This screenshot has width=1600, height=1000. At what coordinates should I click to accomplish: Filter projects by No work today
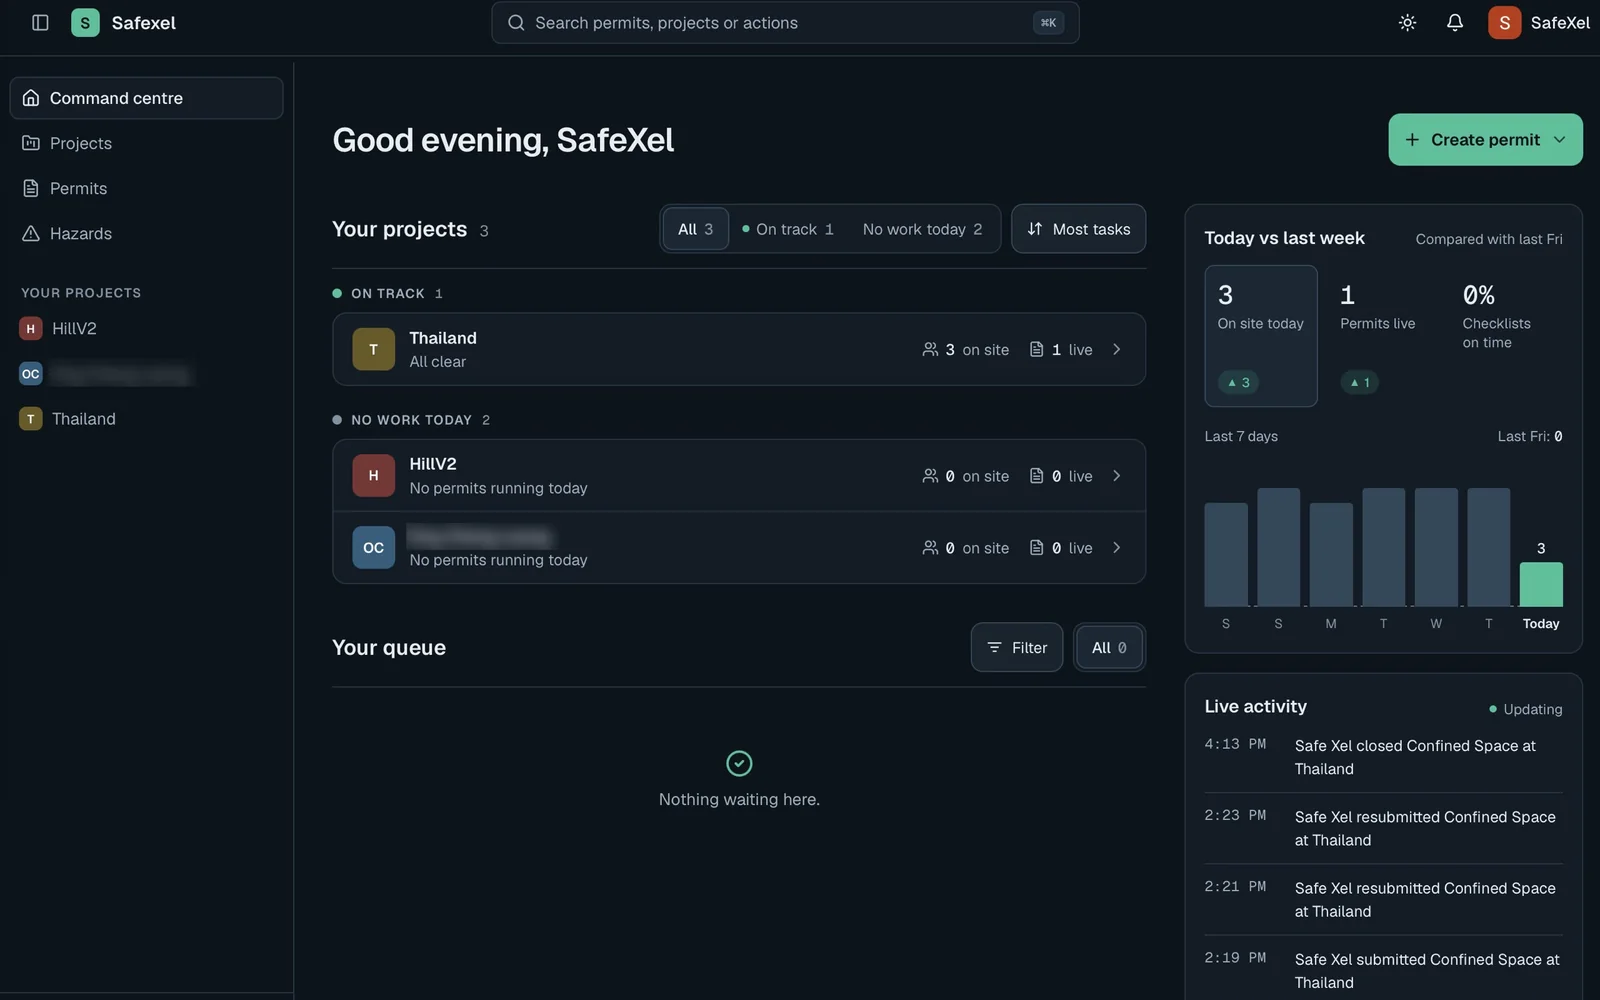pos(922,229)
